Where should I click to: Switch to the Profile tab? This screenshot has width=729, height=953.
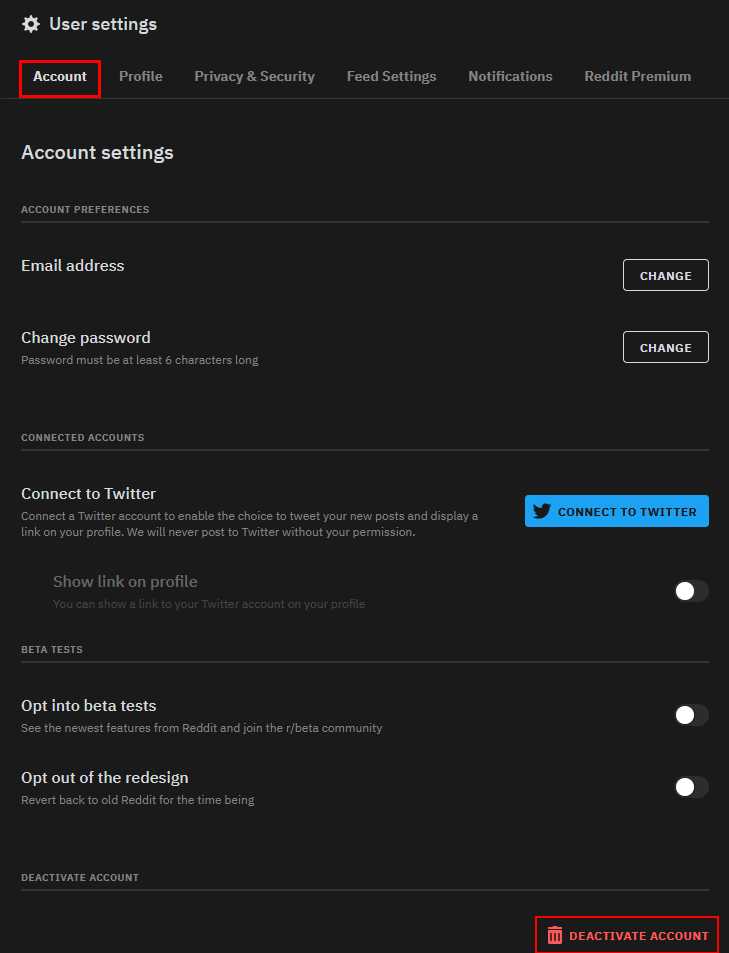(x=140, y=77)
